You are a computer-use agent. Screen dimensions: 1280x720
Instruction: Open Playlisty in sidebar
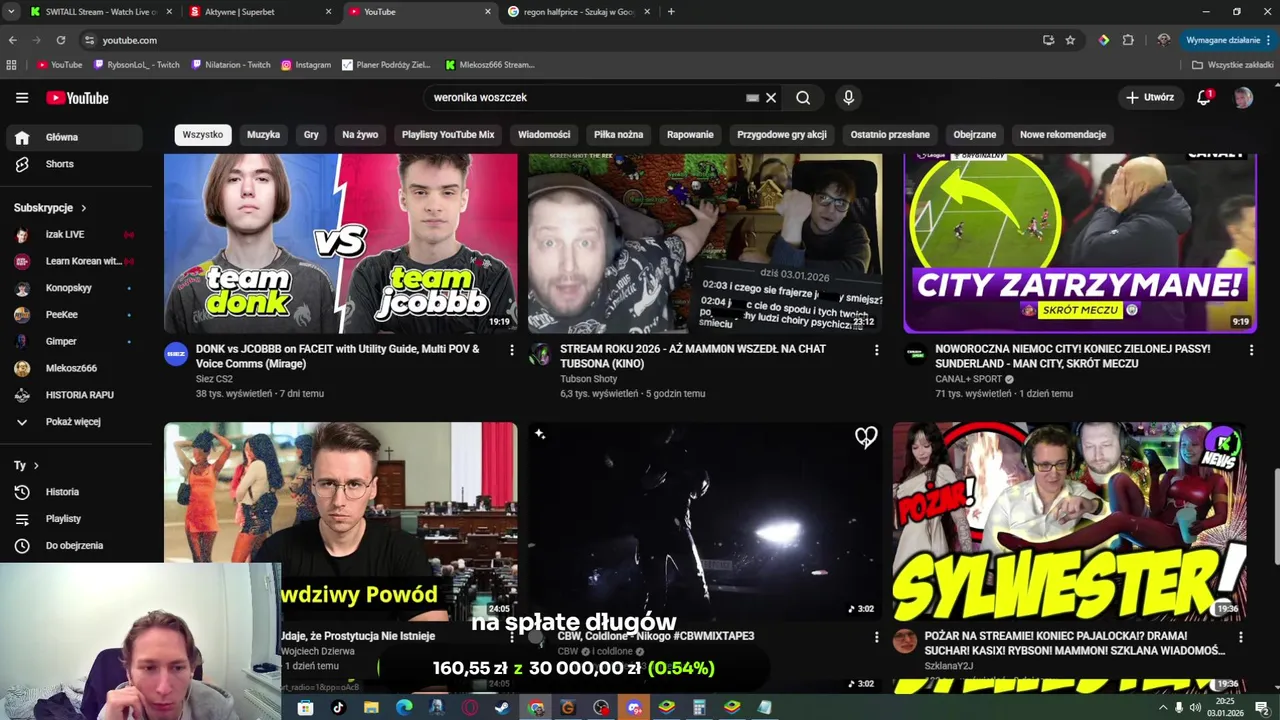72,519
